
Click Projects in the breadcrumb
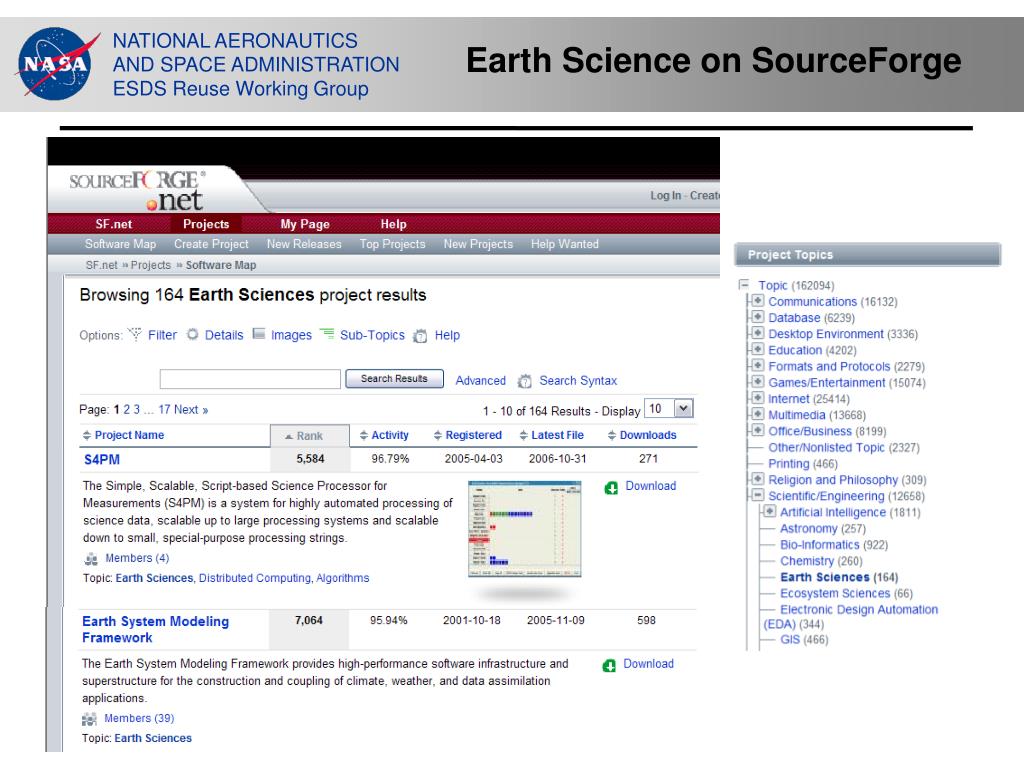150,265
